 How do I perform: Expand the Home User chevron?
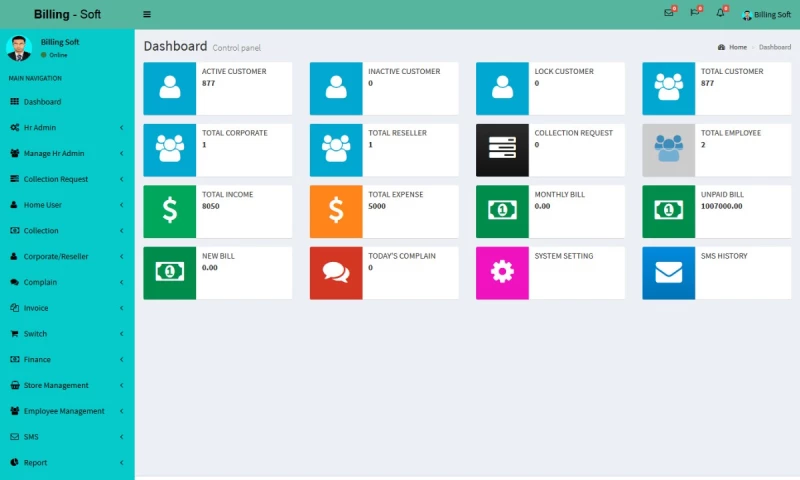[121, 205]
